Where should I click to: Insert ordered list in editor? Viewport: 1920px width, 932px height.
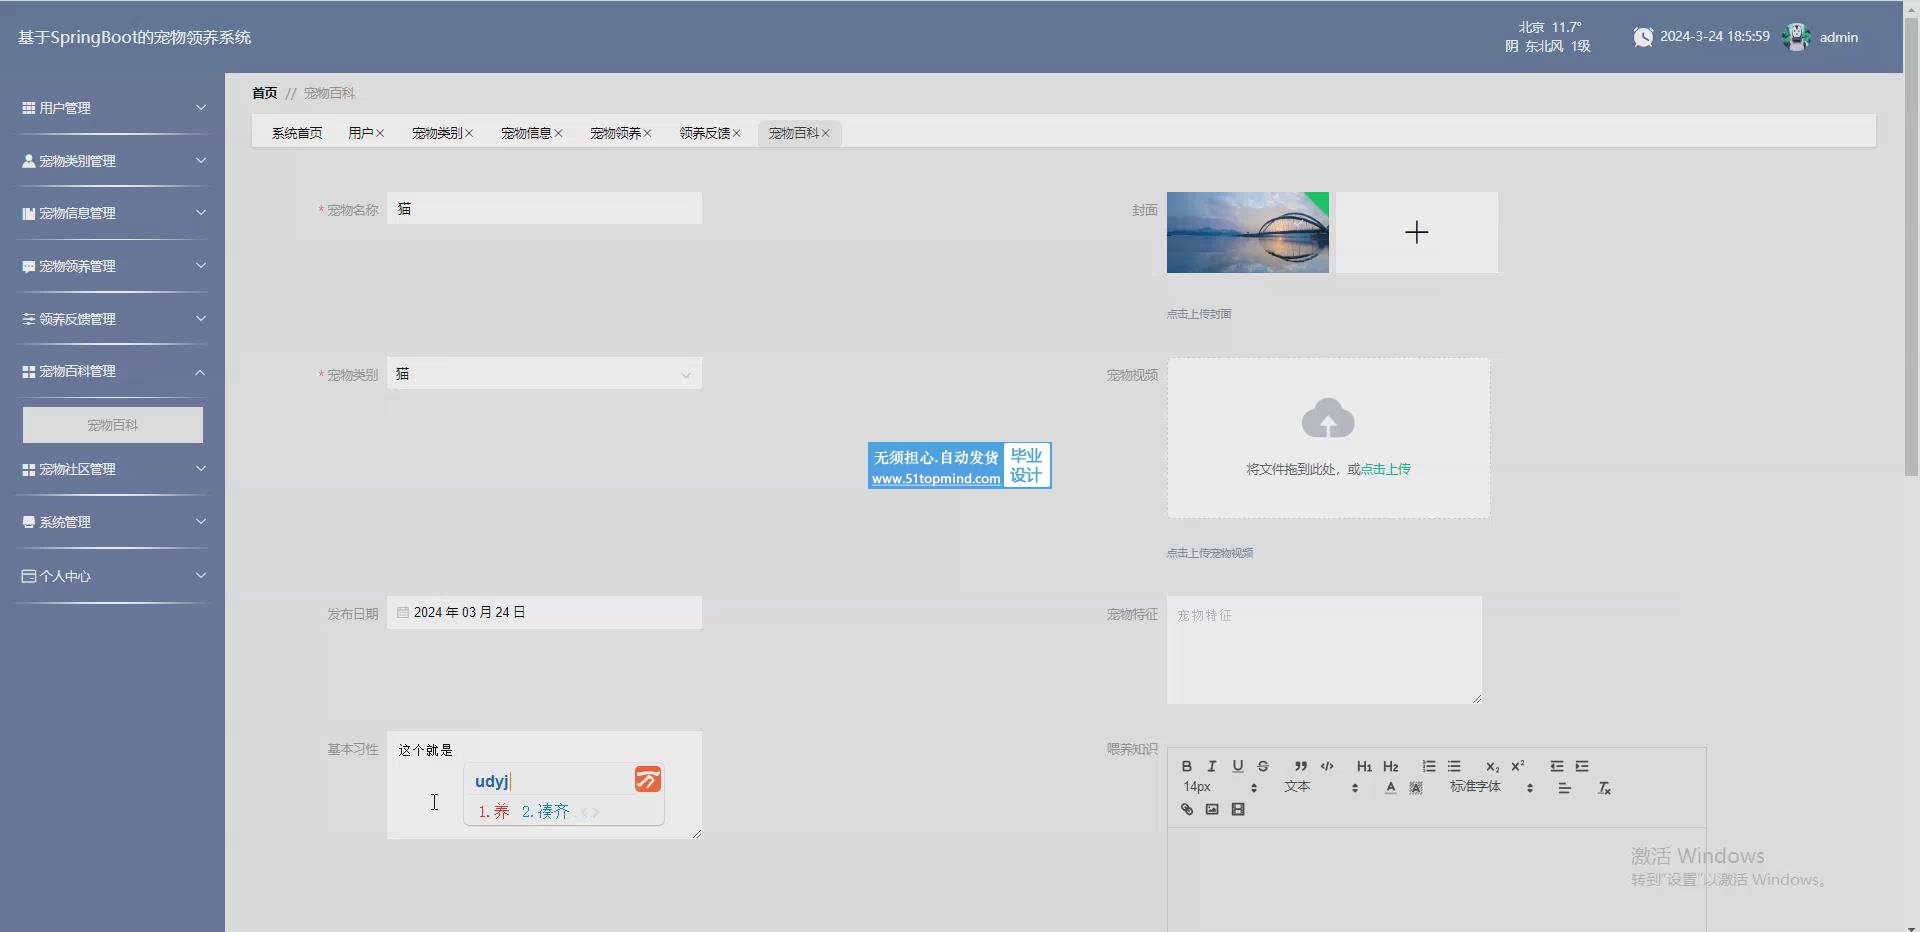click(x=1429, y=766)
